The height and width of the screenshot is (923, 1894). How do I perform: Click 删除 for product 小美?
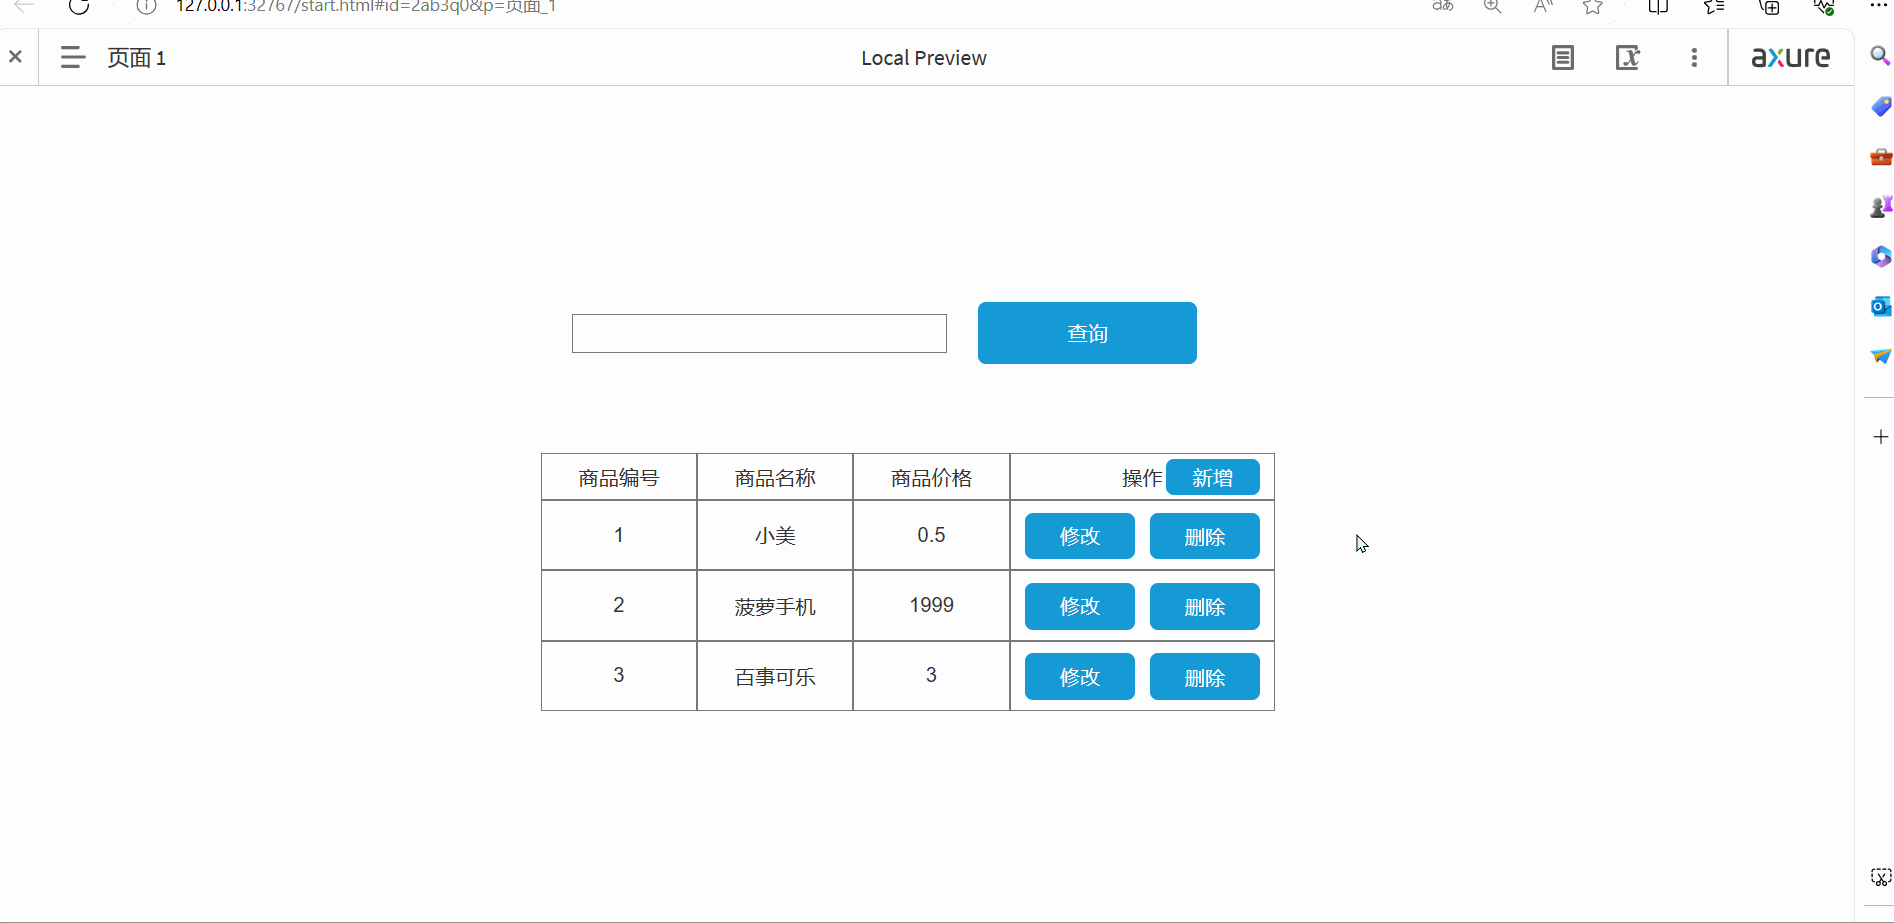pos(1205,536)
